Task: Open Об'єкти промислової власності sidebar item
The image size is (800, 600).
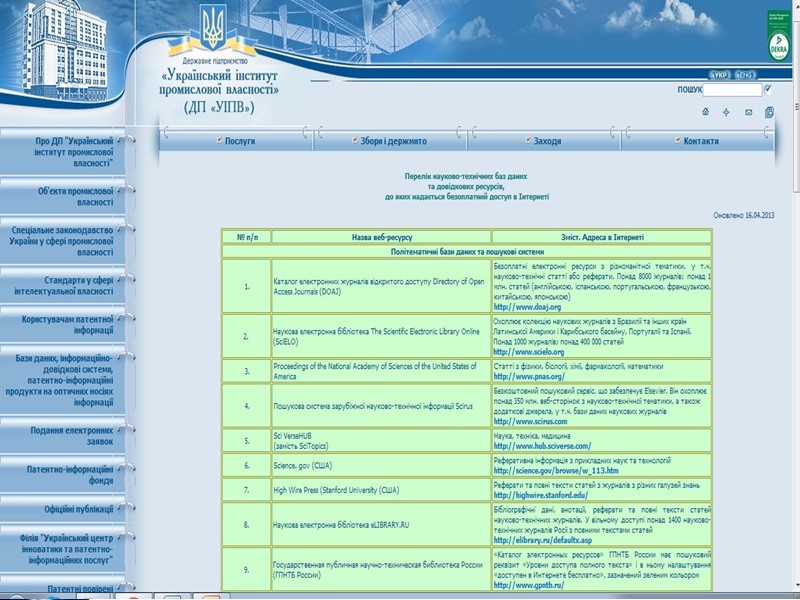Action: [62, 196]
